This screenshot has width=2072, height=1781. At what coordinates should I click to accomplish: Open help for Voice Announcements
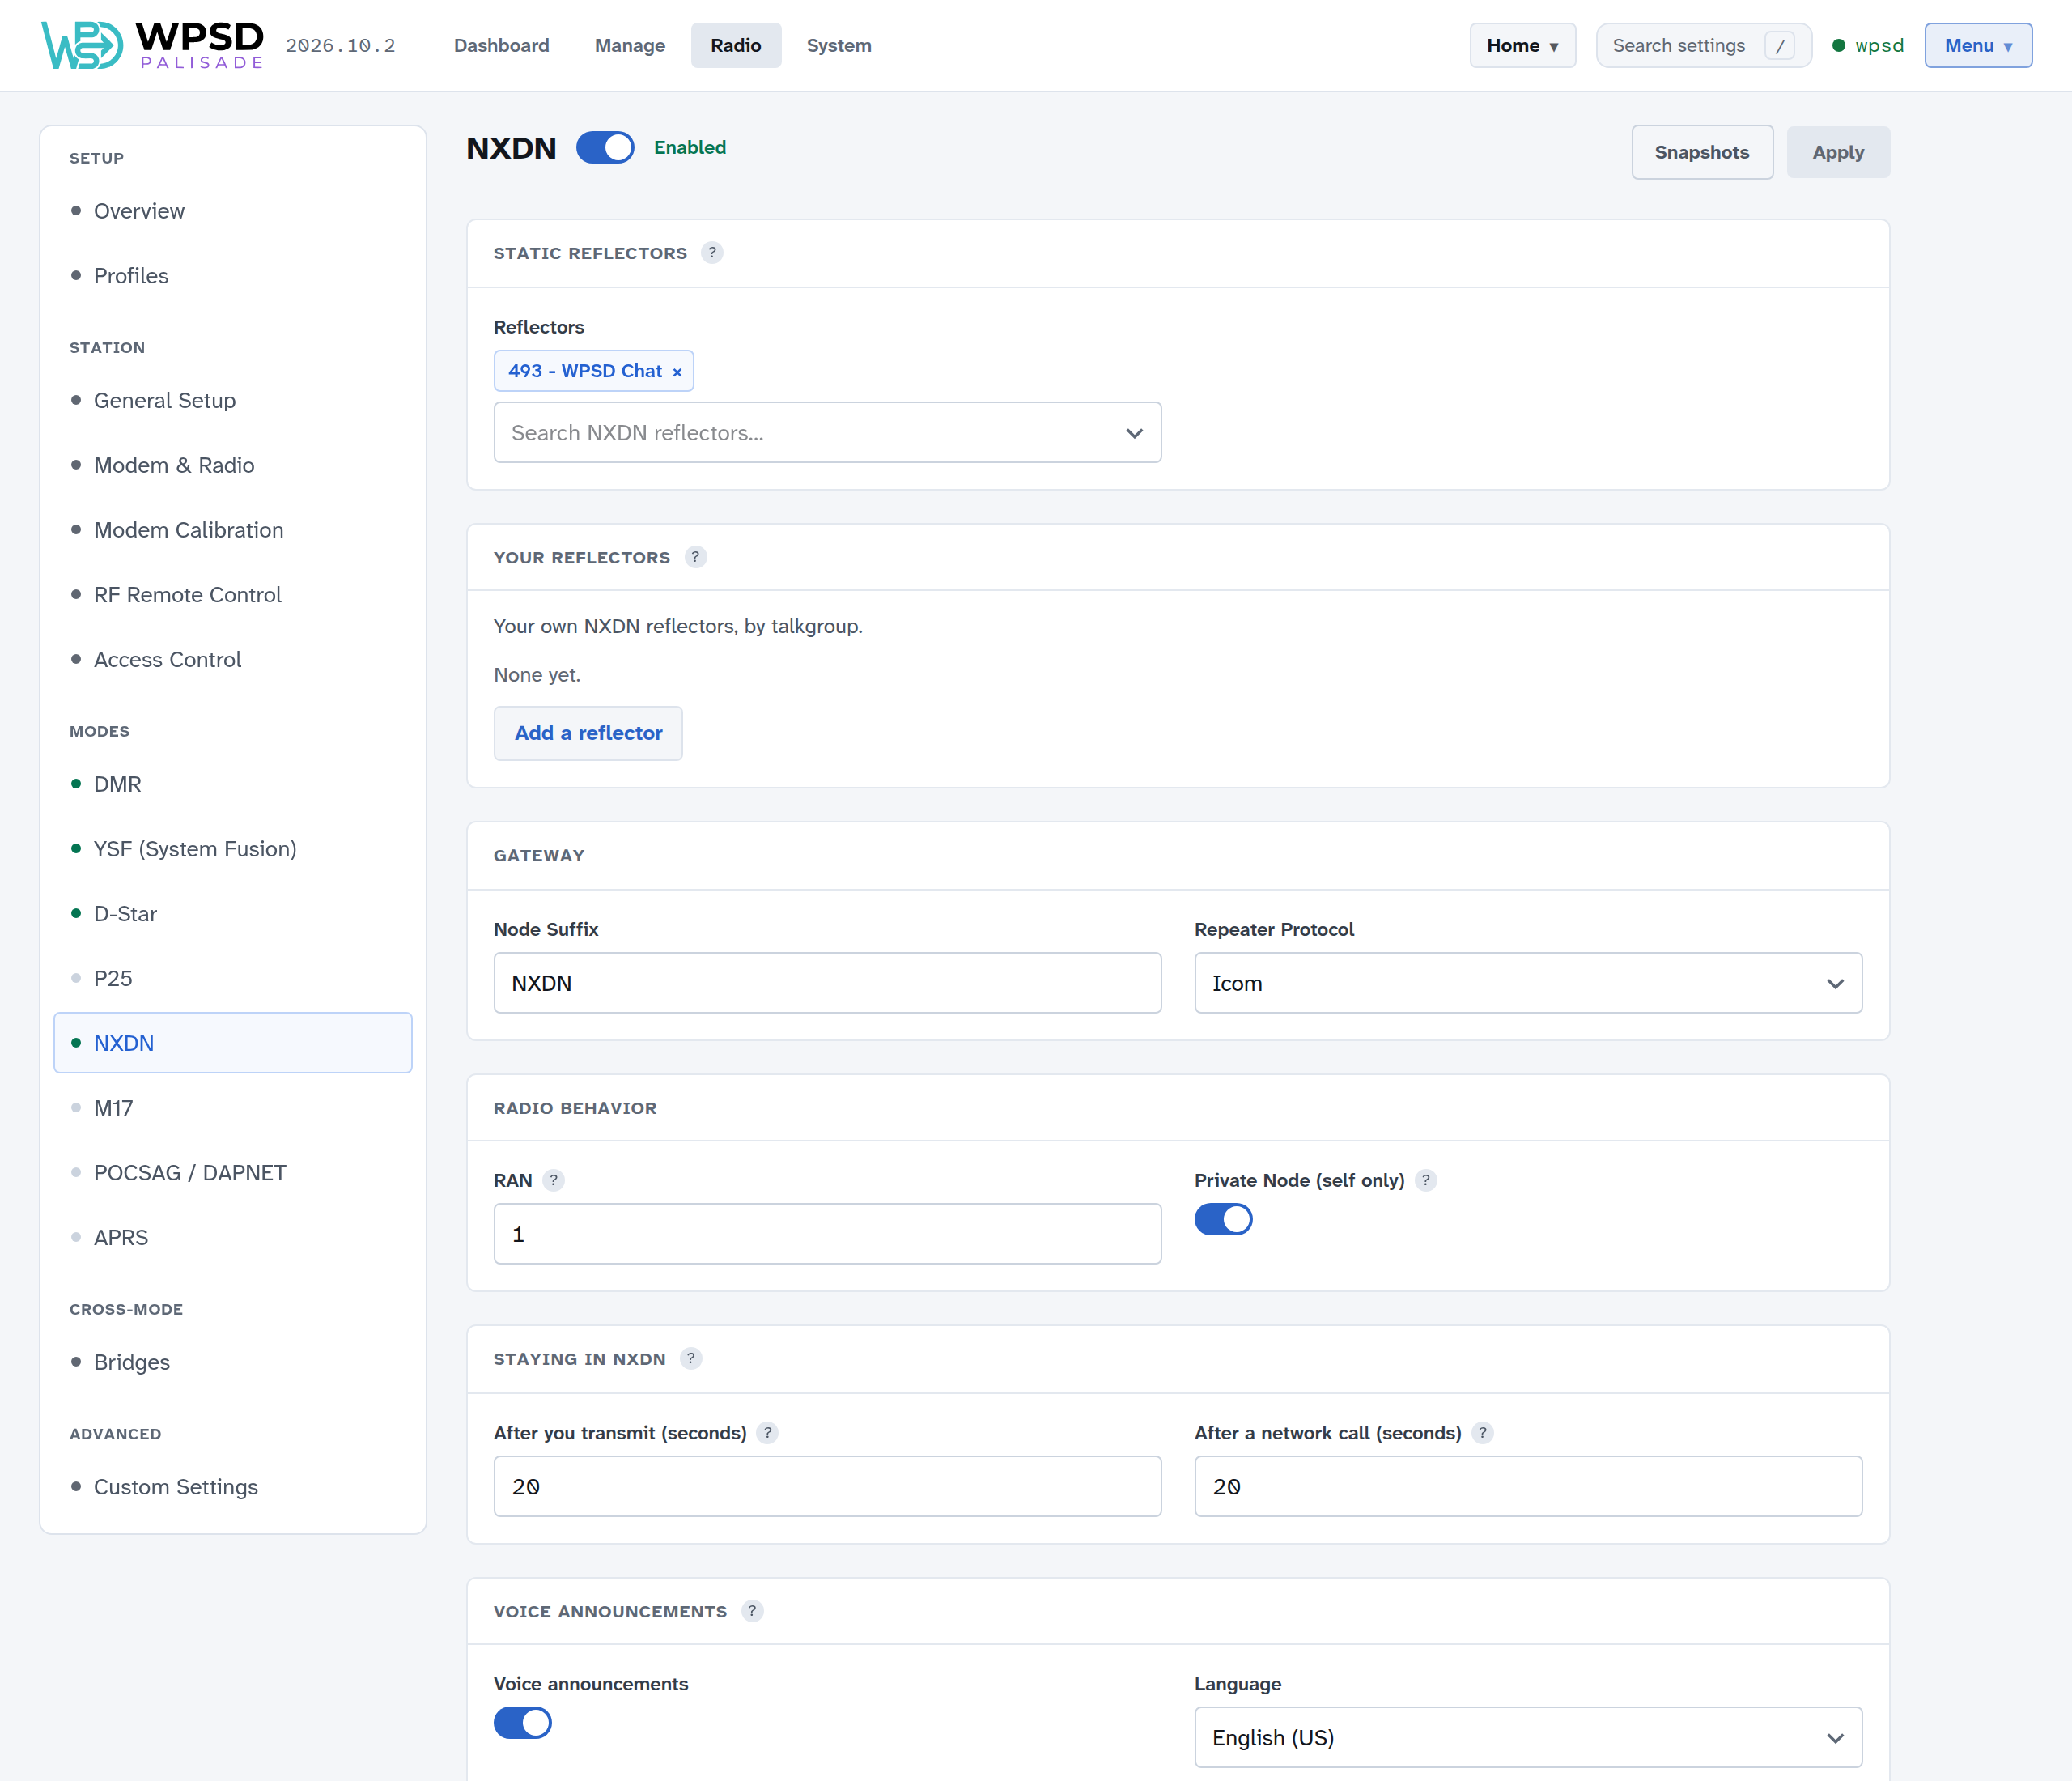tap(752, 1611)
